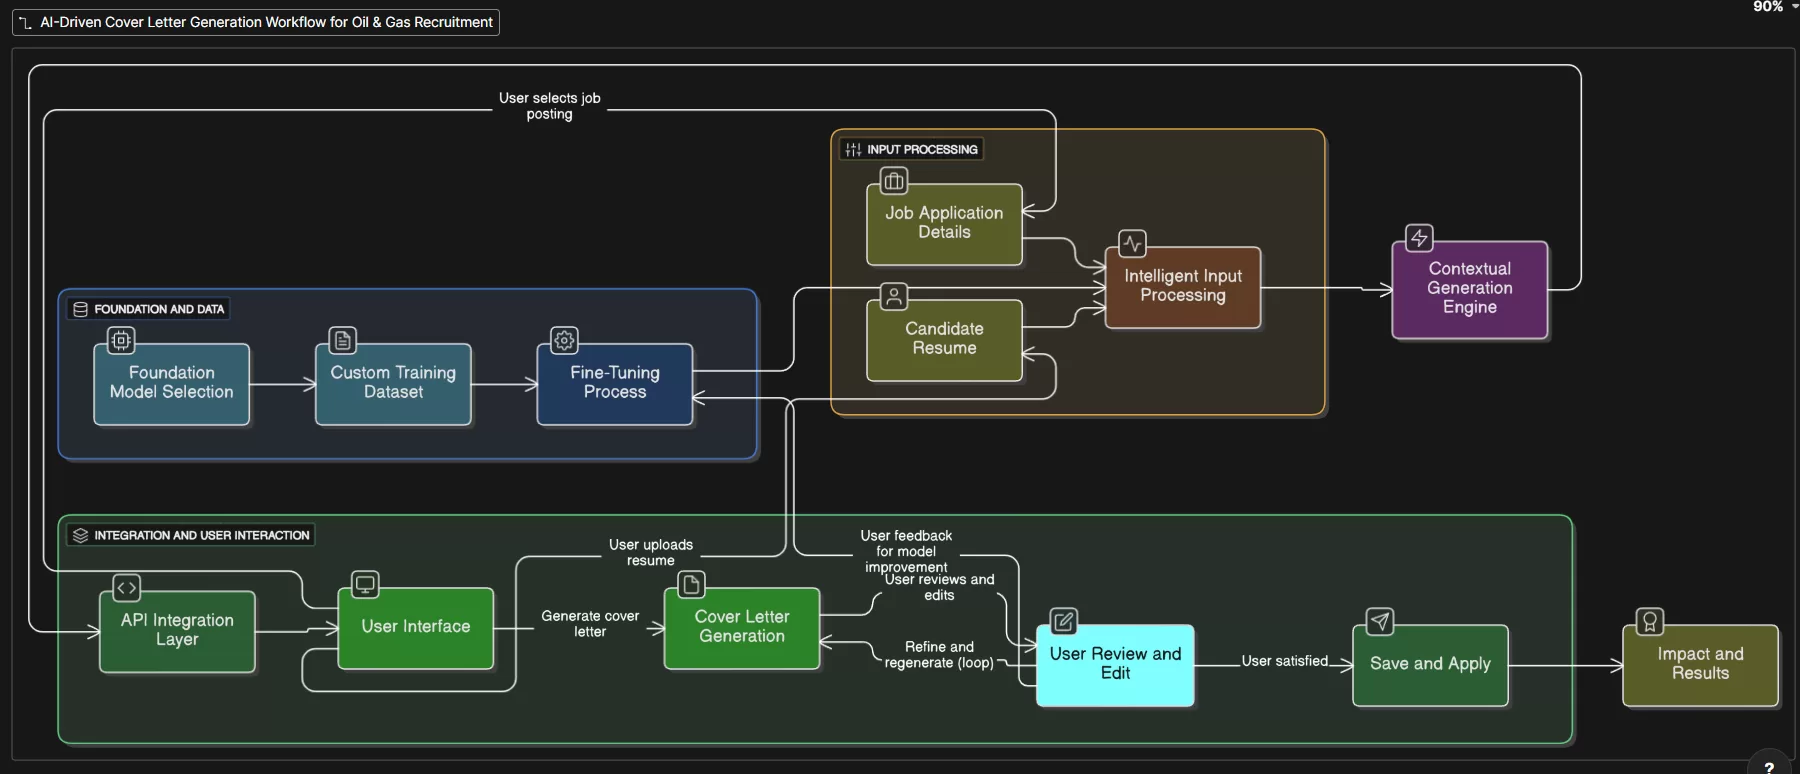Viewport: 1800px width, 774px height.
Task: Select the Cover Letter Generation node
Action: coord(742,628)
